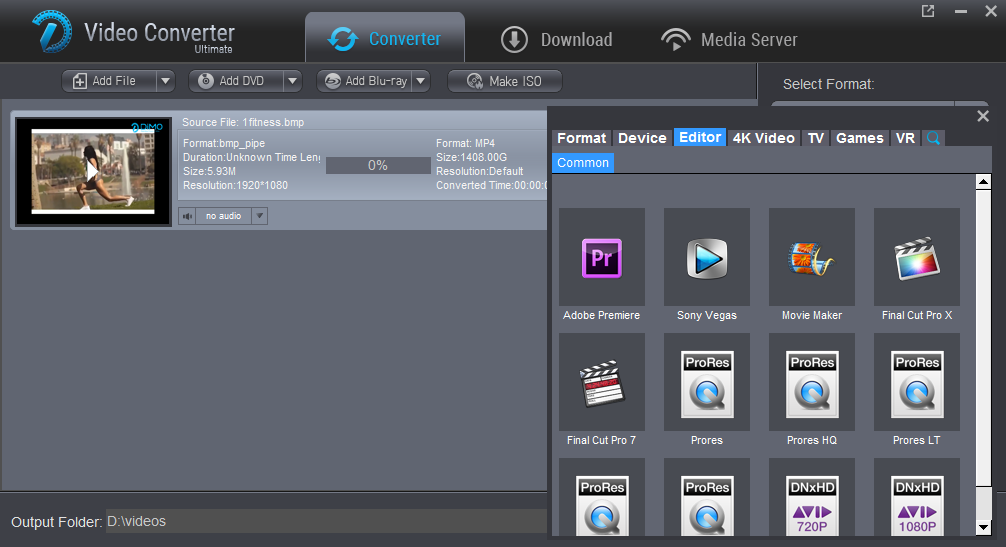Click the Resolution:1920*1080 text
The image size is (1006, 547).
tap(235, 185)
